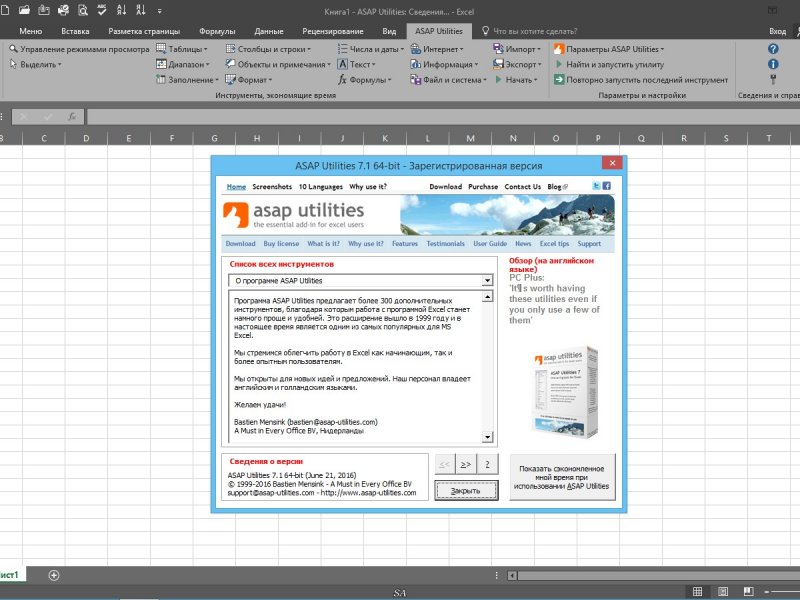The image size is (800, 600).
Task: Open the Текст menu in ribbon
Action: click(356, 64)
